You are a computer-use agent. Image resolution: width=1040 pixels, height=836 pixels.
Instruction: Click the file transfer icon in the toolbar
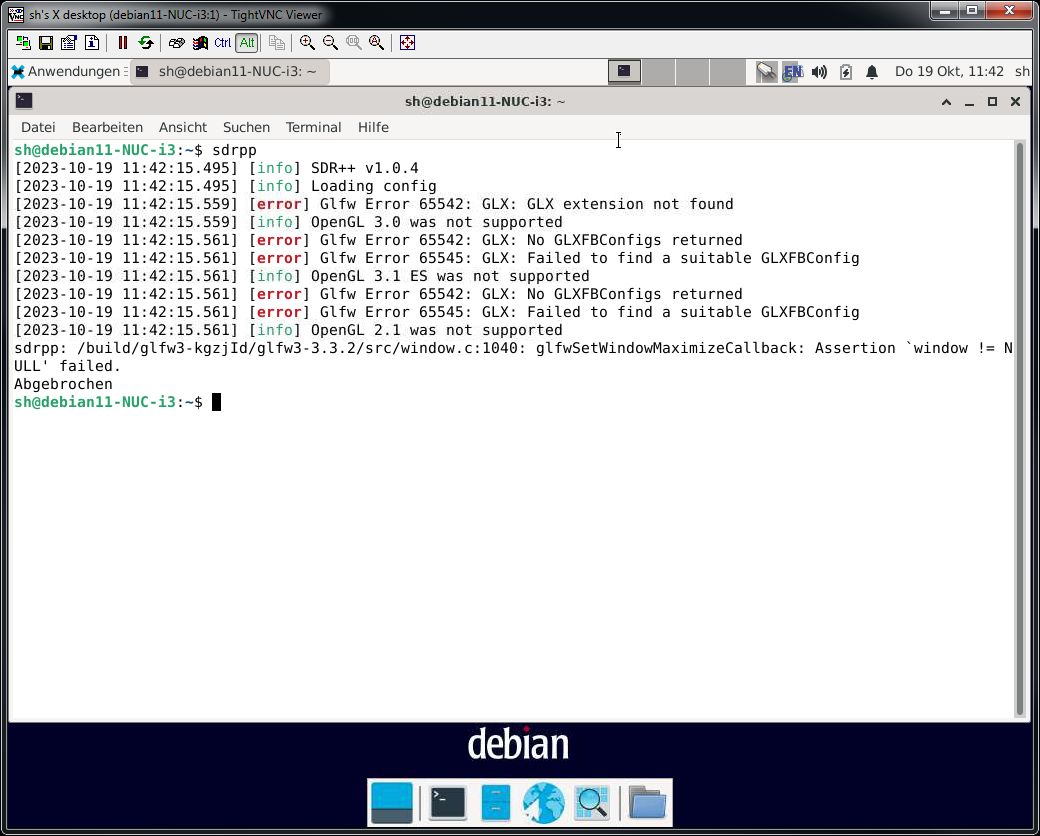coord(277,43)
